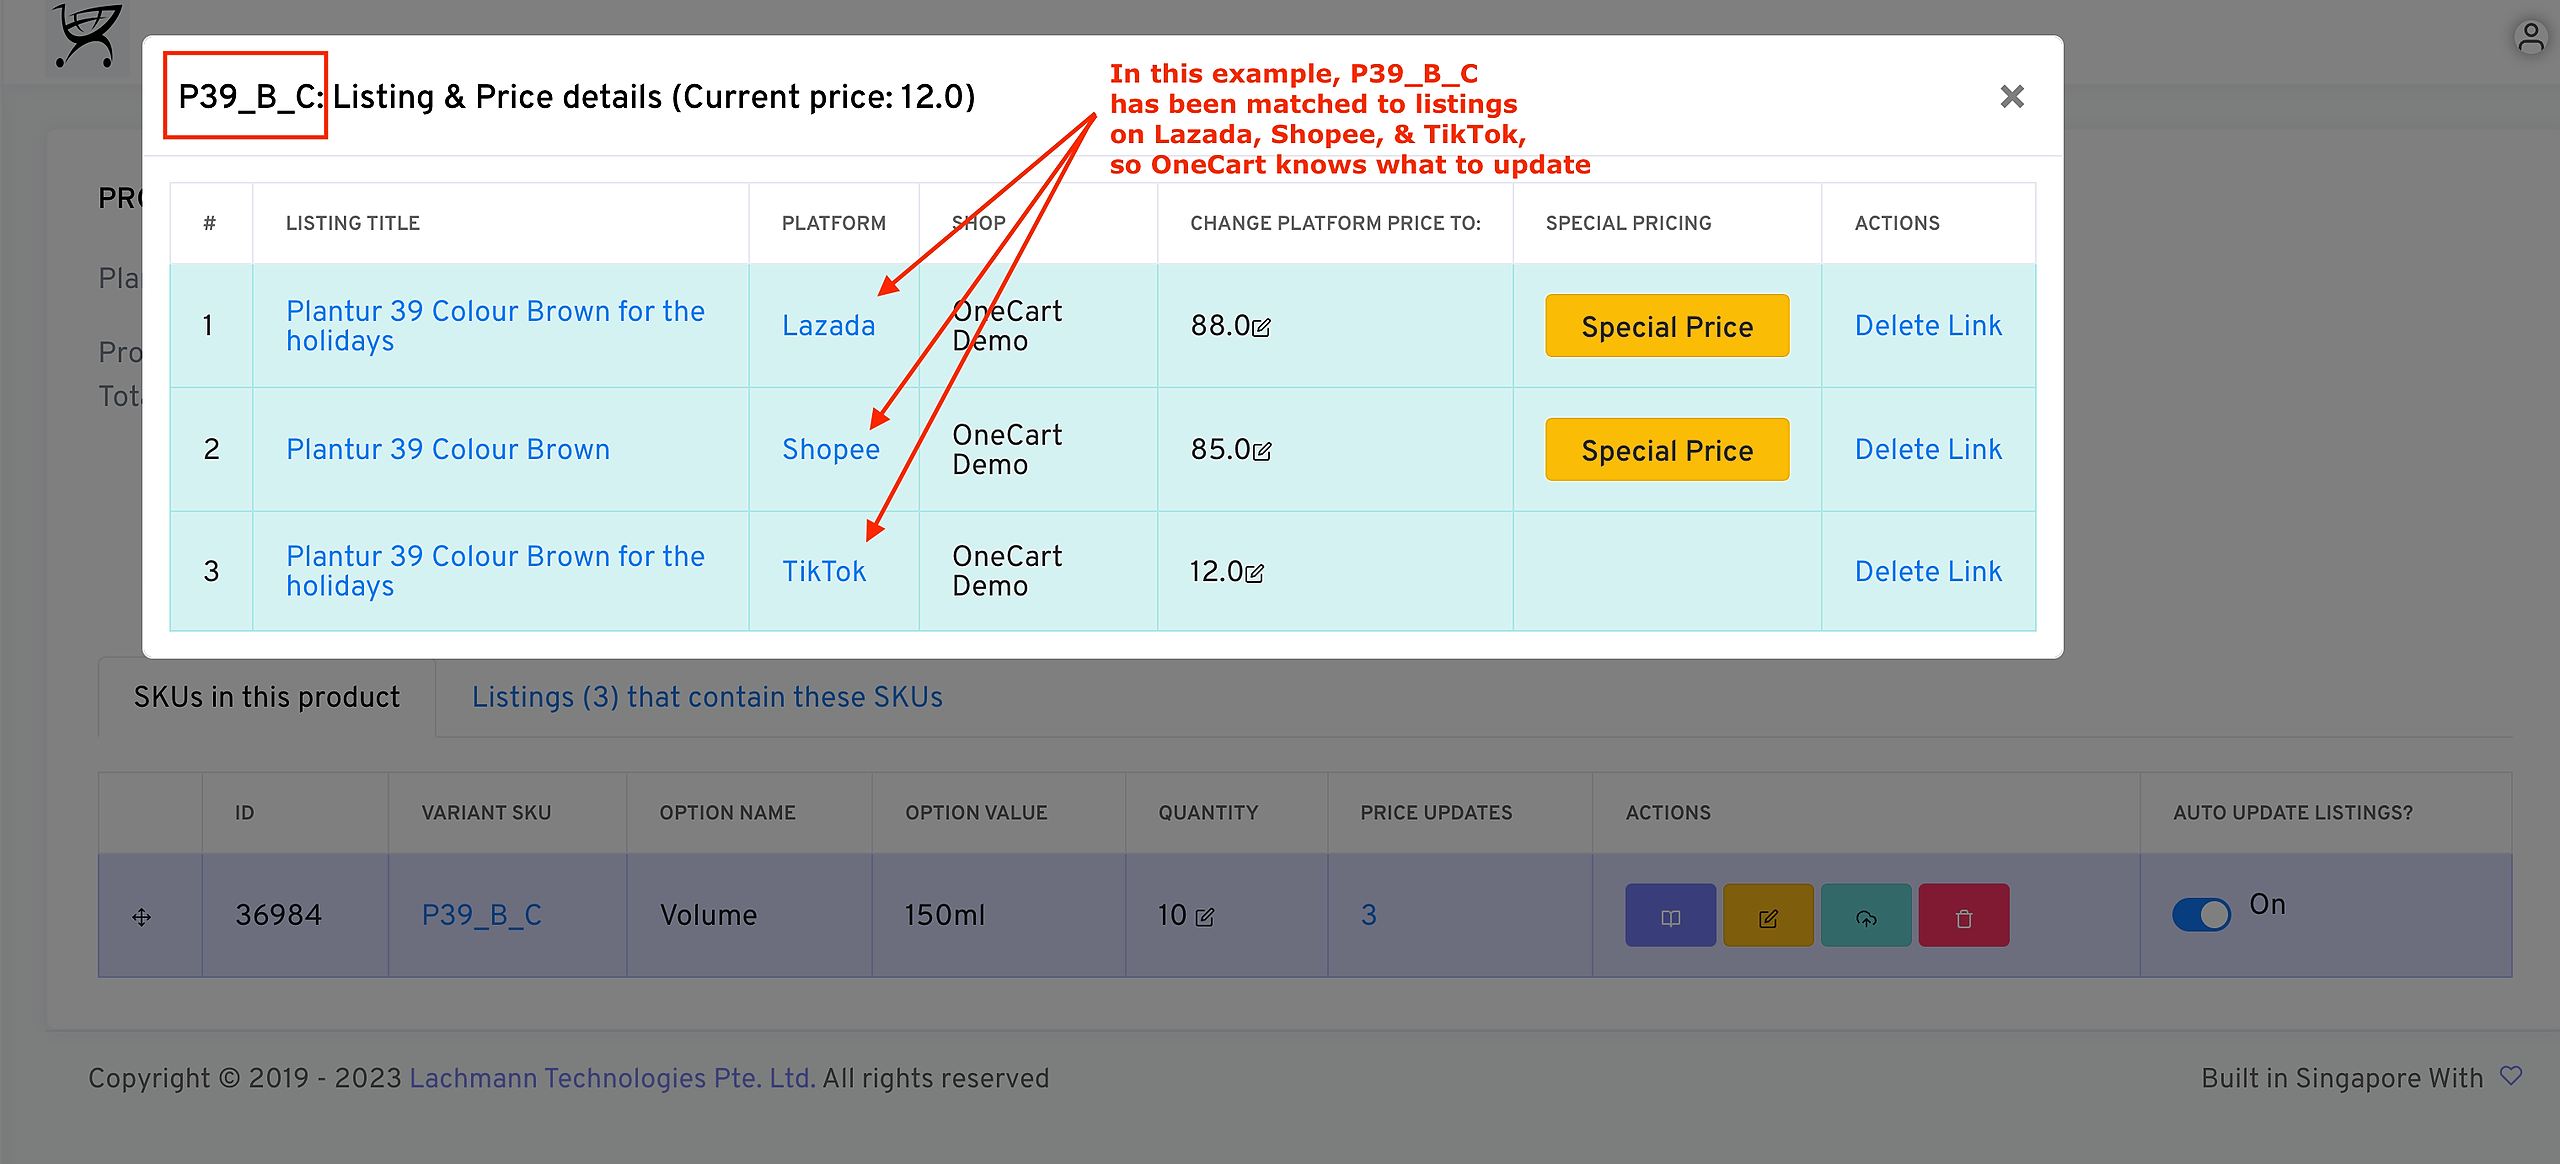Click the green cloud upload action button
The height and width of the screenshot is (1164, 2560).
pos(1865,916)
